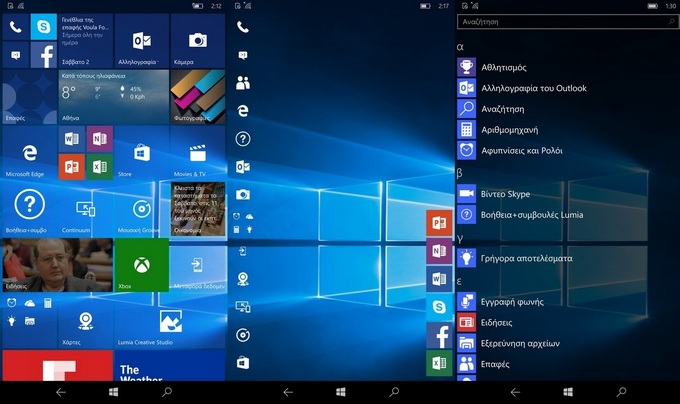Open the Phone tile on the tiled Start screen
This screenshot has width=680, height=404.
click(16, 27)
